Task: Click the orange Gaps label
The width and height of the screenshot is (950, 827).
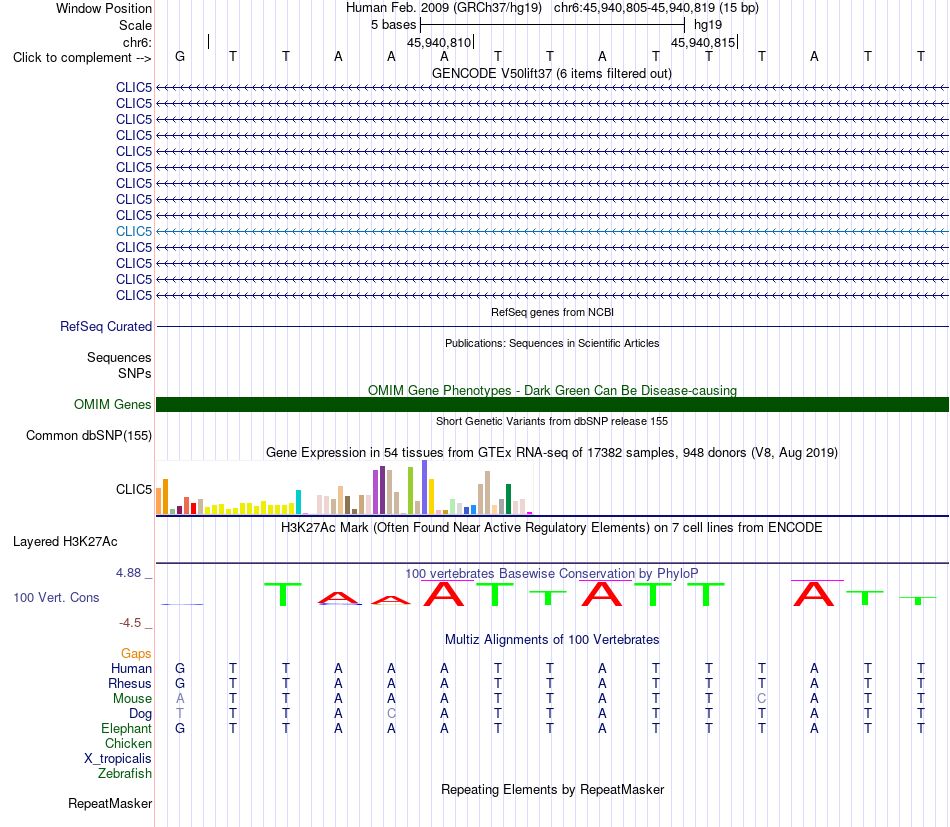Action: (x=136, y=653)
